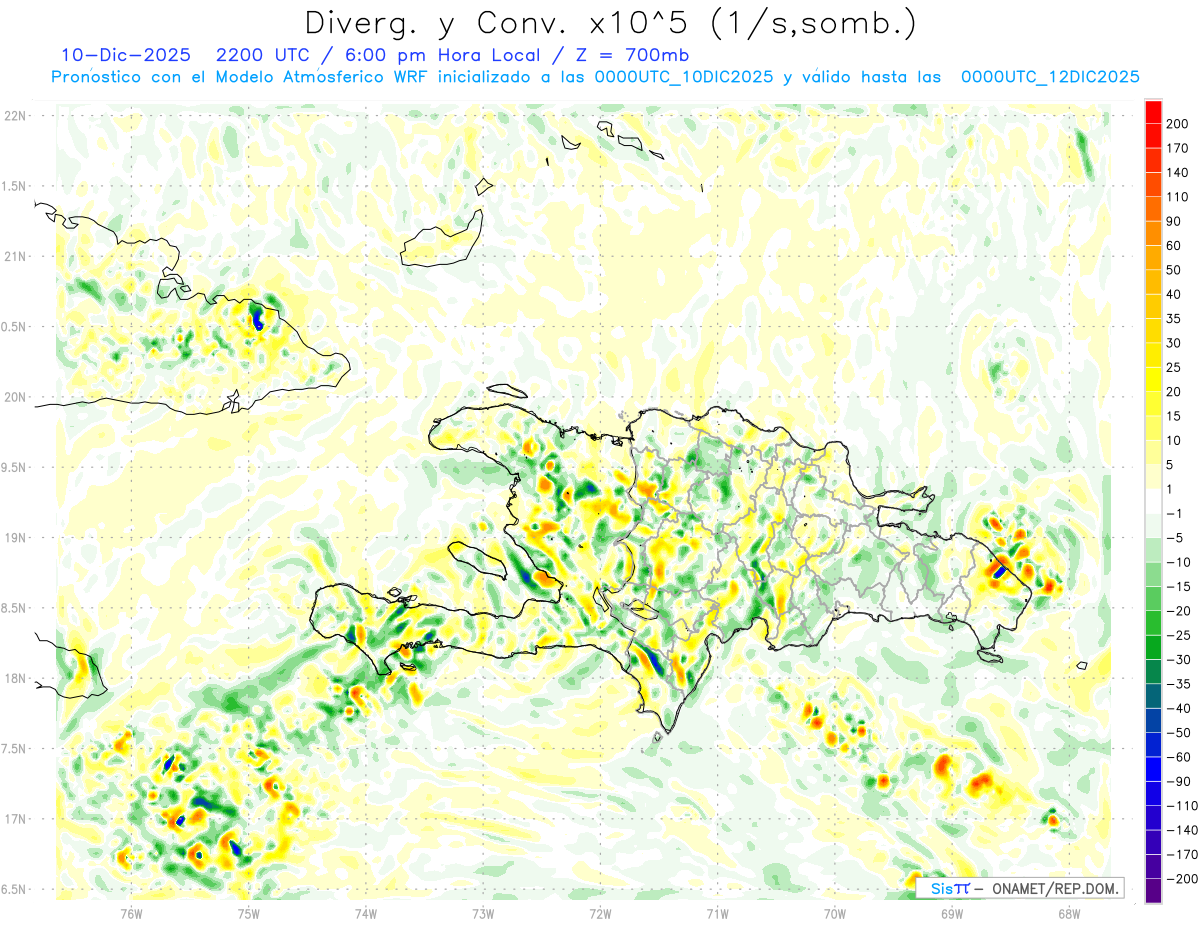Screen dimensions: 1200x927
Task: Click the positive '110' color scale value
Action: point(1177,197)
